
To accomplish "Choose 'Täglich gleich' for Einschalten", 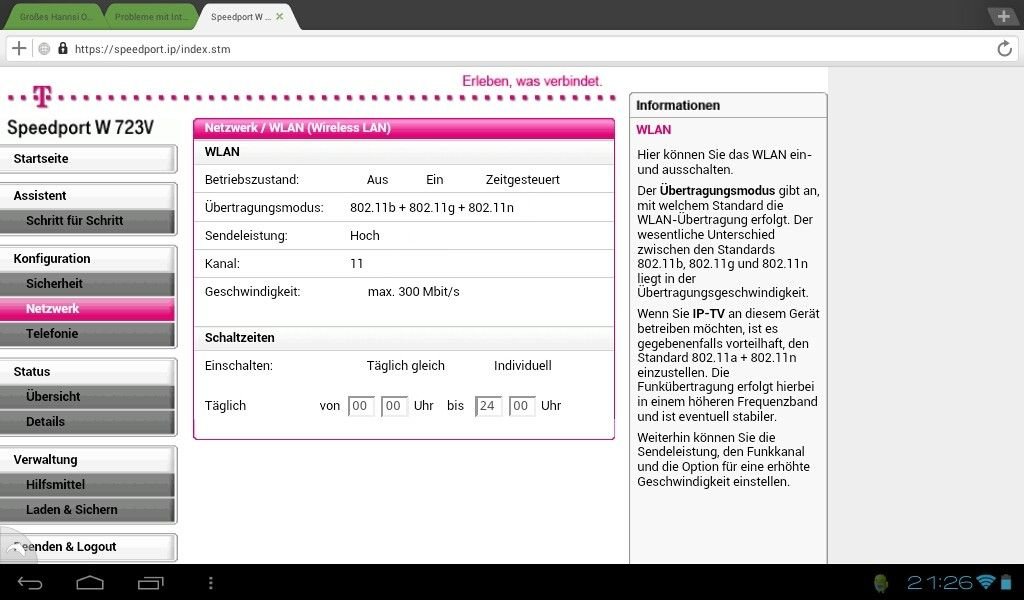I will coord(406,366).
